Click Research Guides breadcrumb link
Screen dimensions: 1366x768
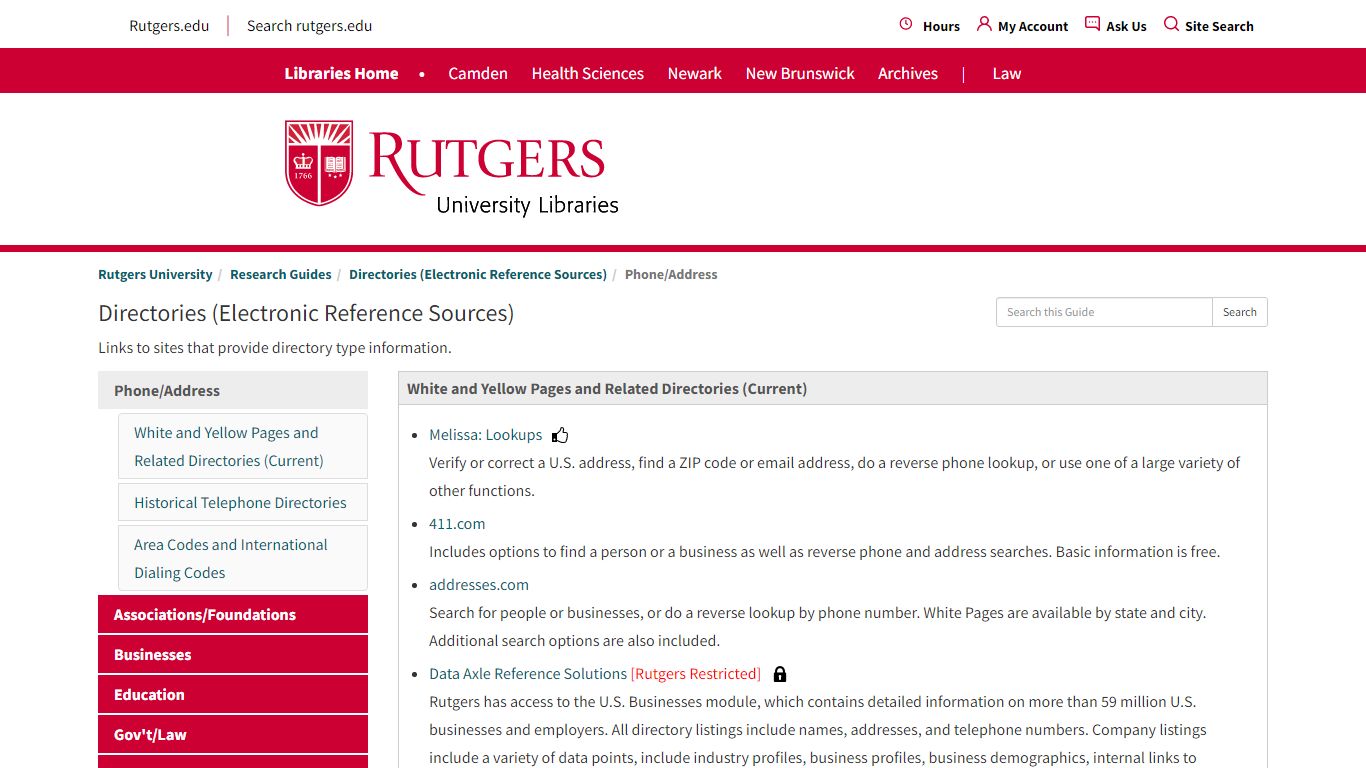[281, 274]
